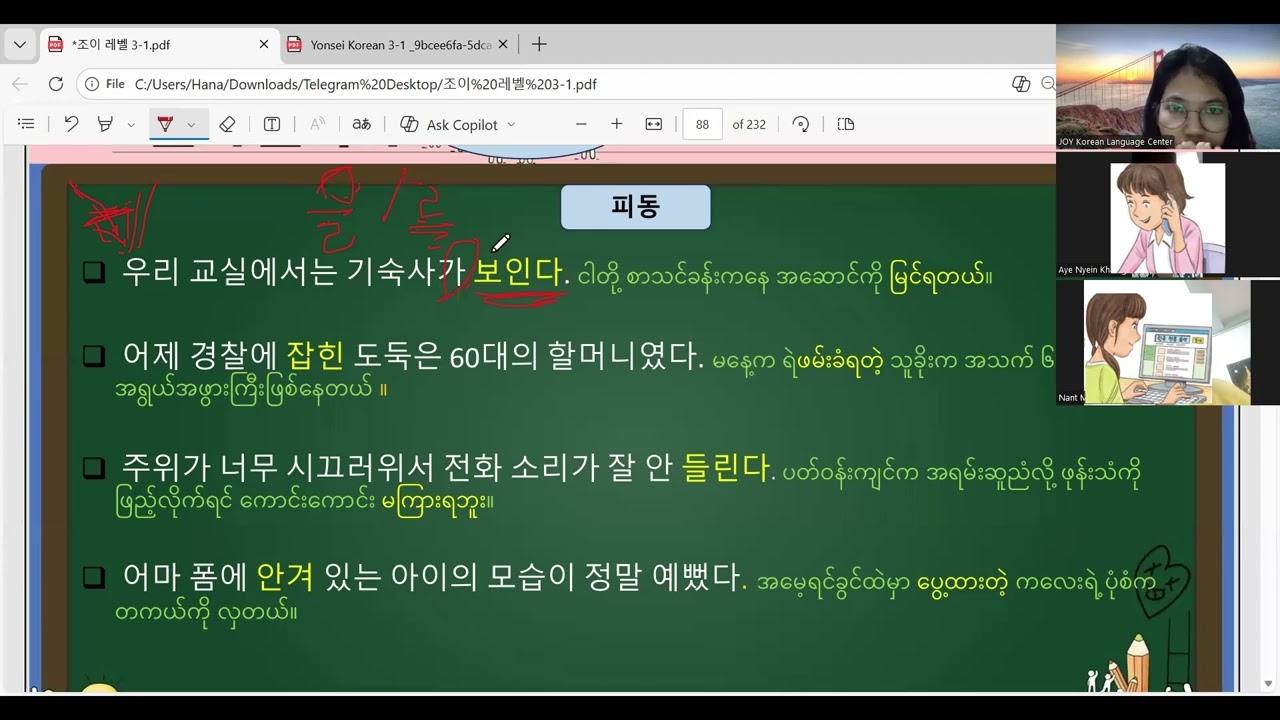The width and height of the screenshot is (1280, 720).
Task: Expand the Draw pen options arrow
Action: 191,125
